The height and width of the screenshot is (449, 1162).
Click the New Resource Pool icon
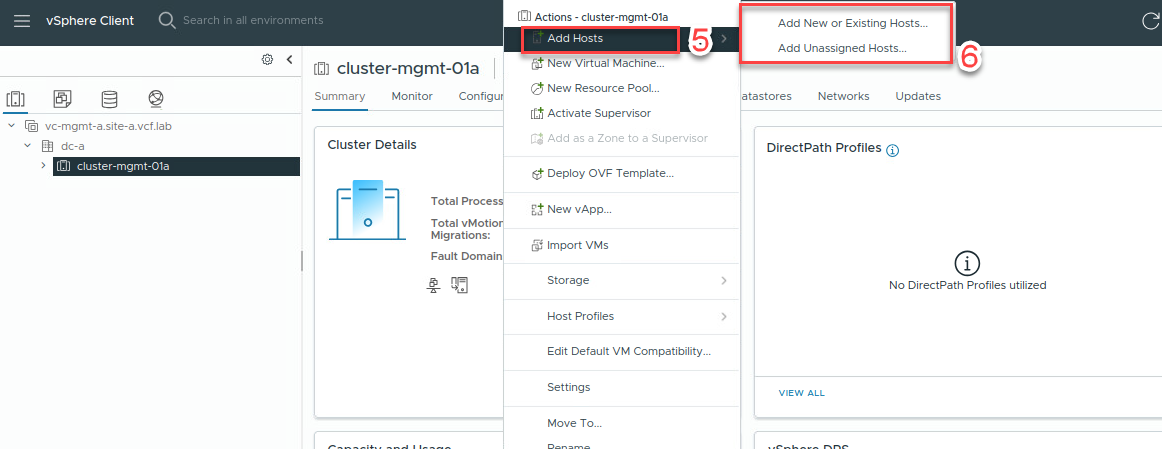pos(538,88)
